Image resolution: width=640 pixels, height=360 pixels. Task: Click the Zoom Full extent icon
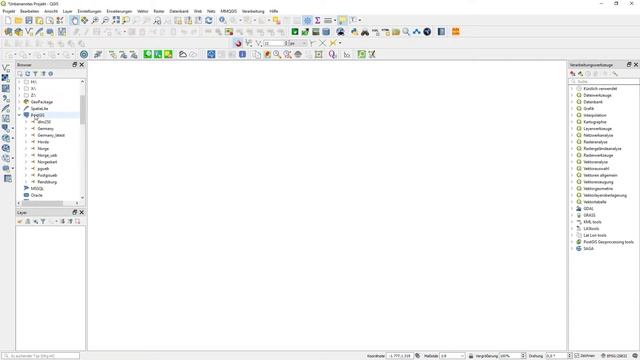(116, 20)
